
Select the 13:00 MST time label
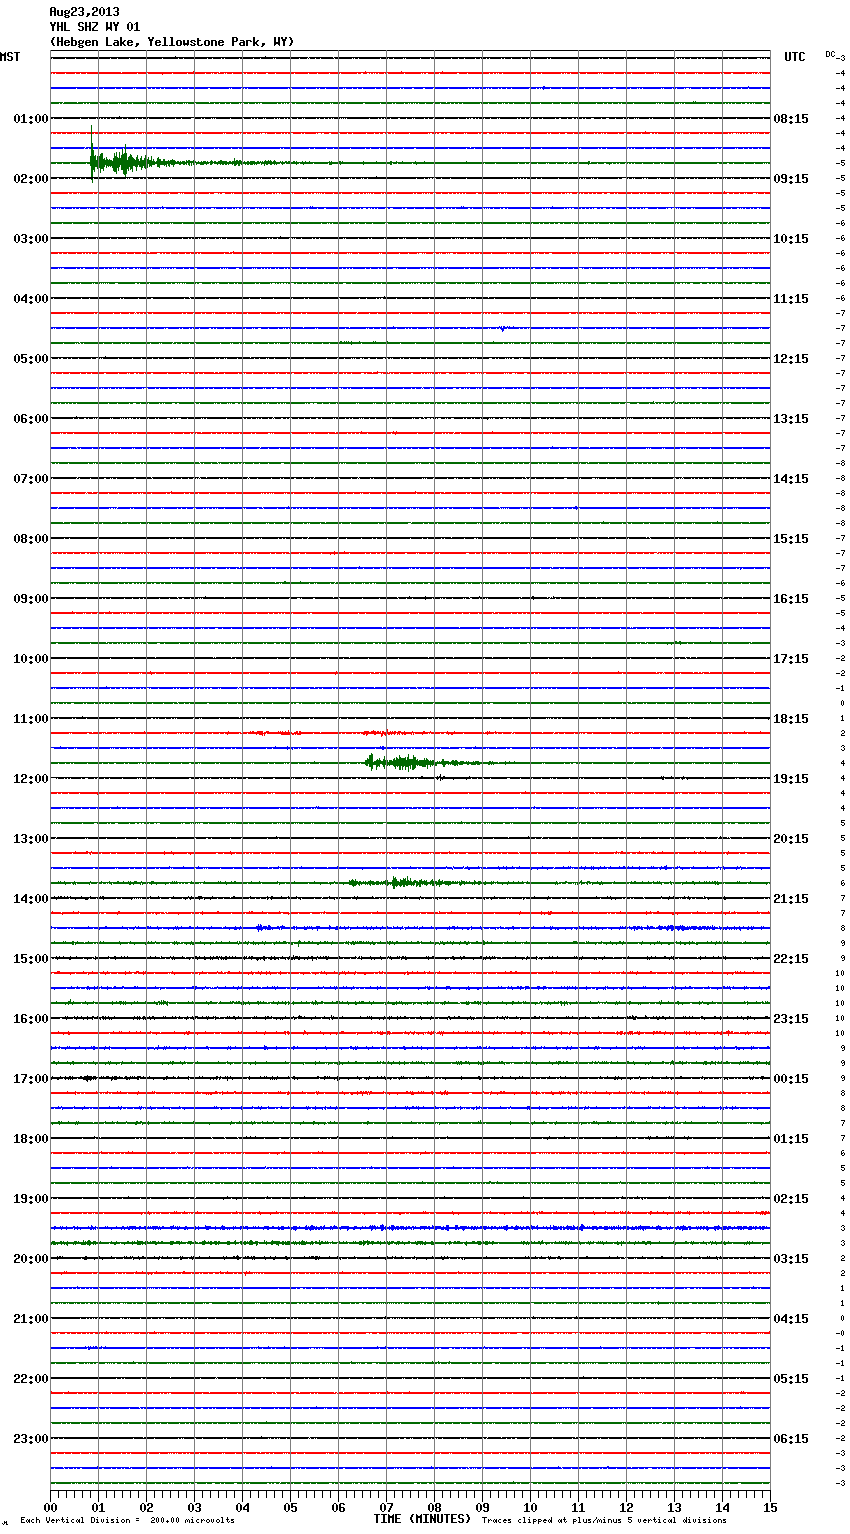click(30, 839)
